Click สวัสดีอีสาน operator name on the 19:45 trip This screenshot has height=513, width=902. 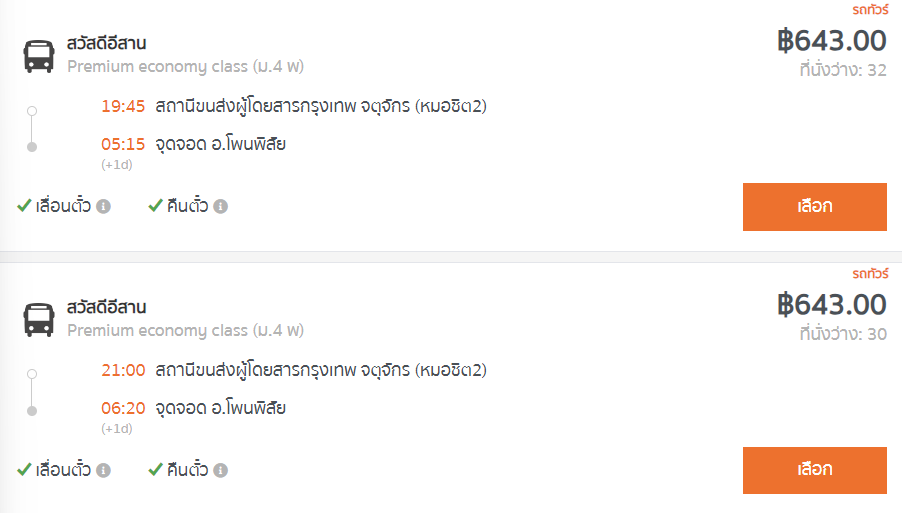point(106,43)
